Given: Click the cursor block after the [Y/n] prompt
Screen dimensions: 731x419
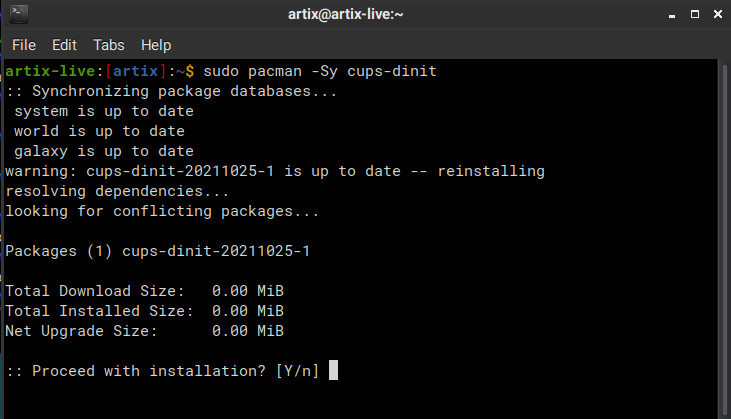Looking at the screenshot, I should tap(334, 370).
